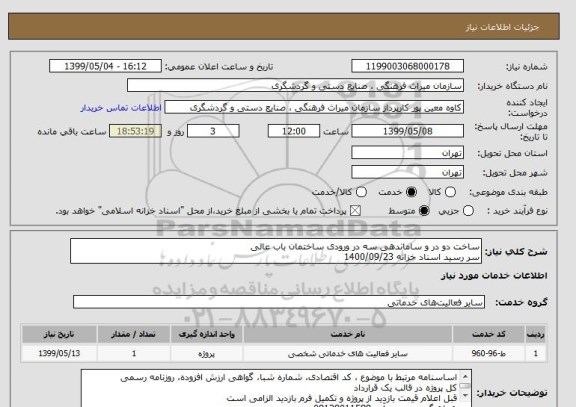Screen dimensions: 576x407
Task: Click the کد خدمت column header
Action: (489, 334)
